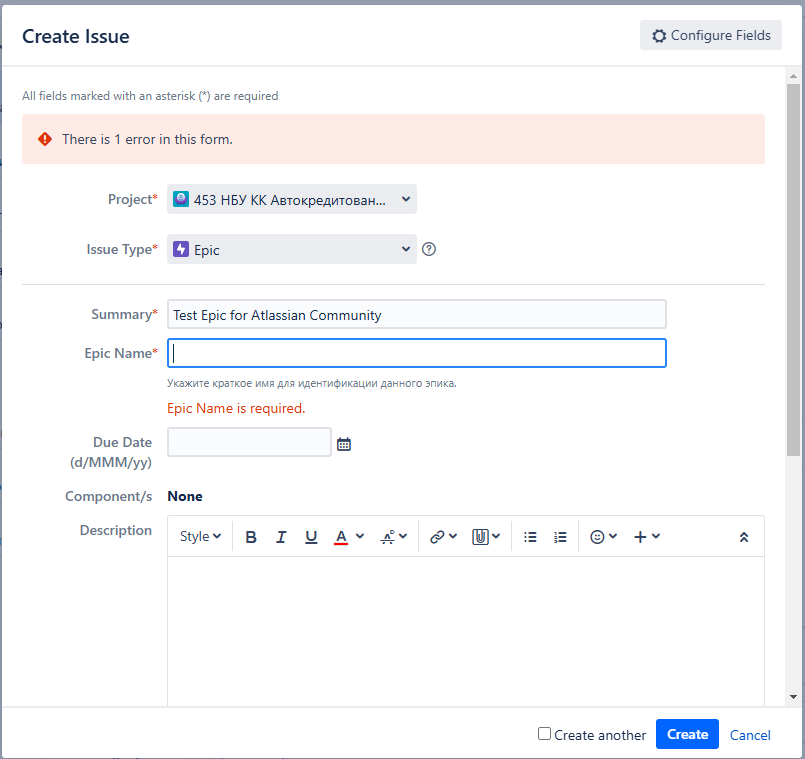Image resolution: width=805 pixels, height=759 pixels.
Task: Pick the red text color swatch
Action: coord(341,537)
